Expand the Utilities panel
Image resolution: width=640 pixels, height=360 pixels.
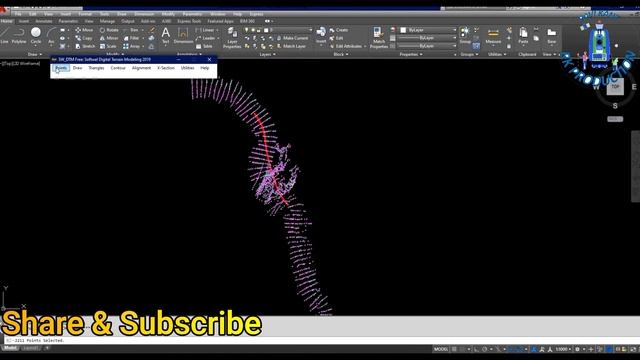click(x=497, y=54)
